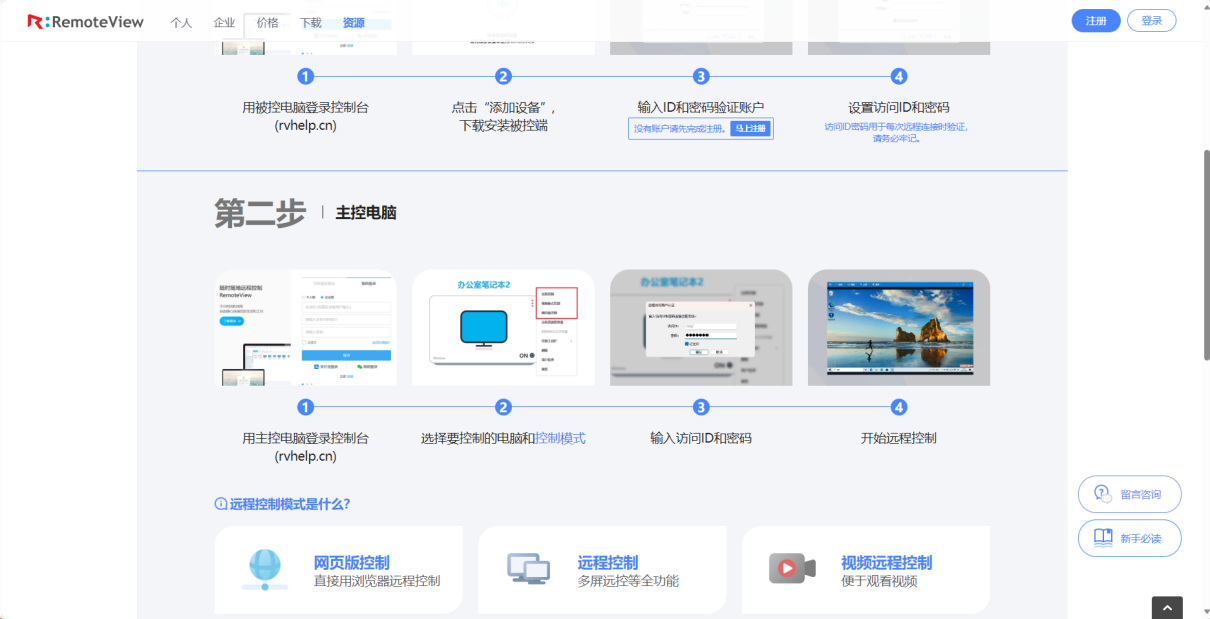Click the 点击“添加设备” caption
This screenshot has height=619, width=1210.
click(503, 107)
